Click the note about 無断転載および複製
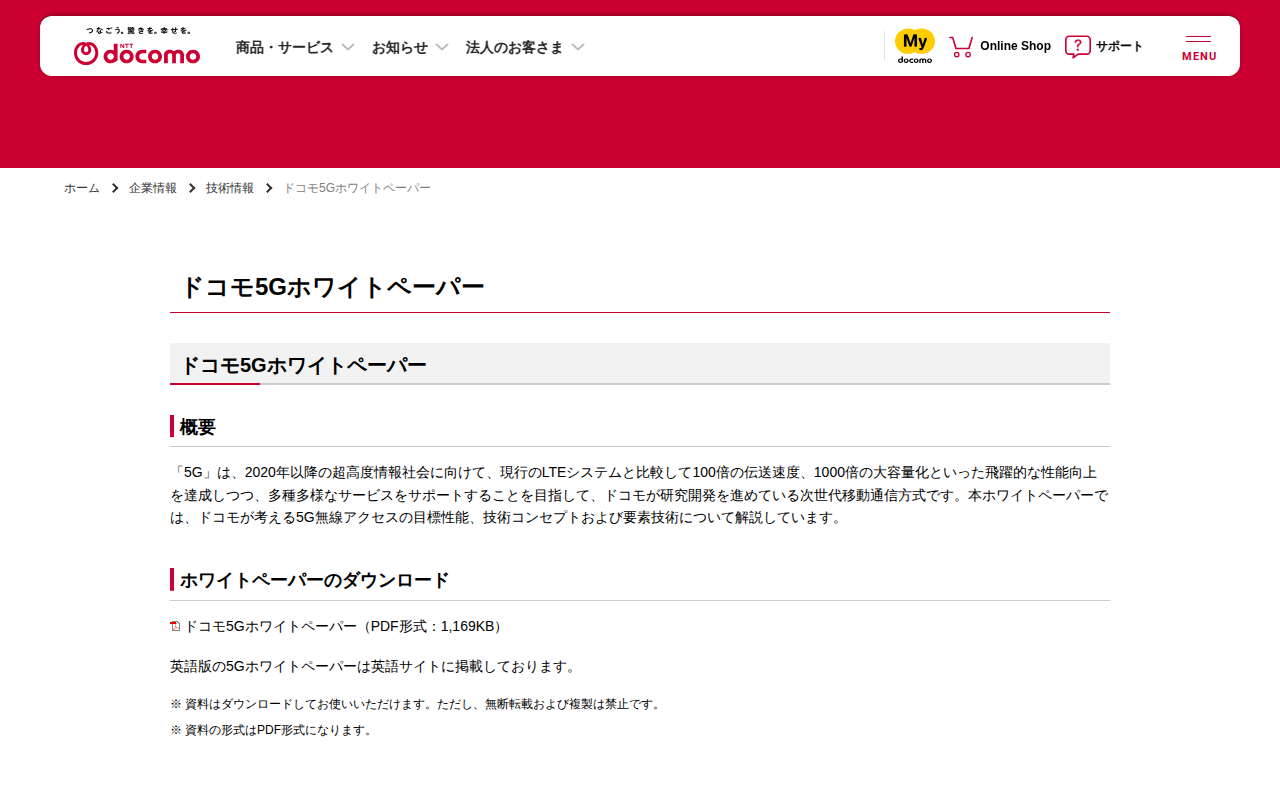Viewport: 1280px width, 800px height. (x=416, y=704)
